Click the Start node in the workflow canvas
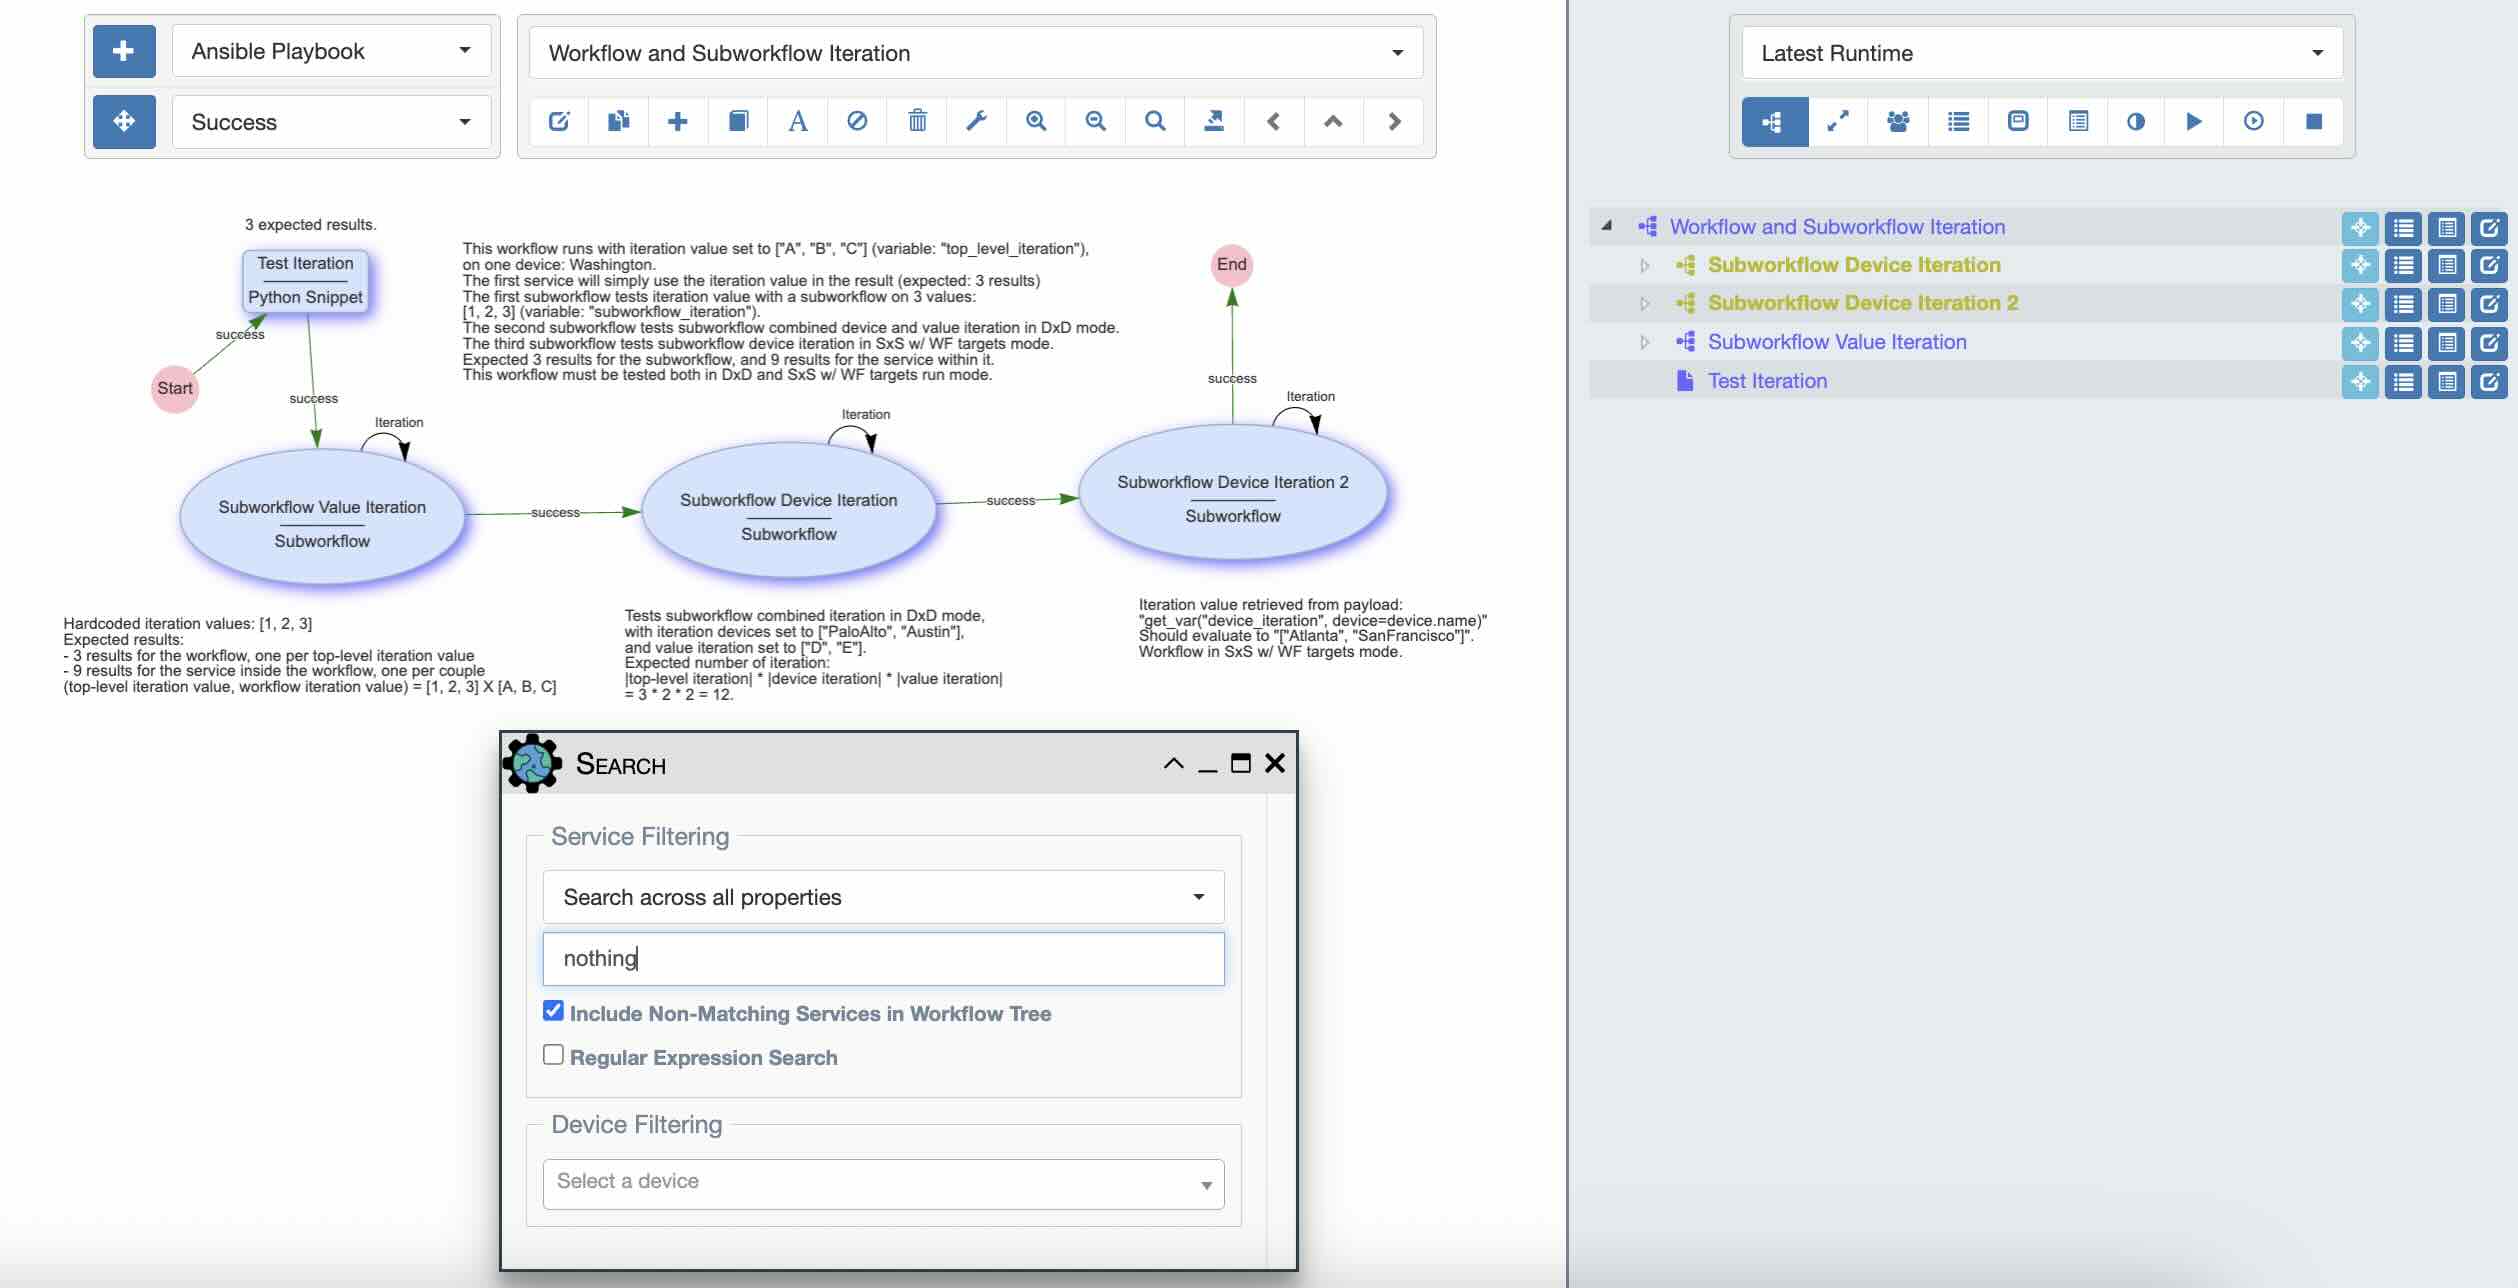2518x1288 pixels. [175, 389]
